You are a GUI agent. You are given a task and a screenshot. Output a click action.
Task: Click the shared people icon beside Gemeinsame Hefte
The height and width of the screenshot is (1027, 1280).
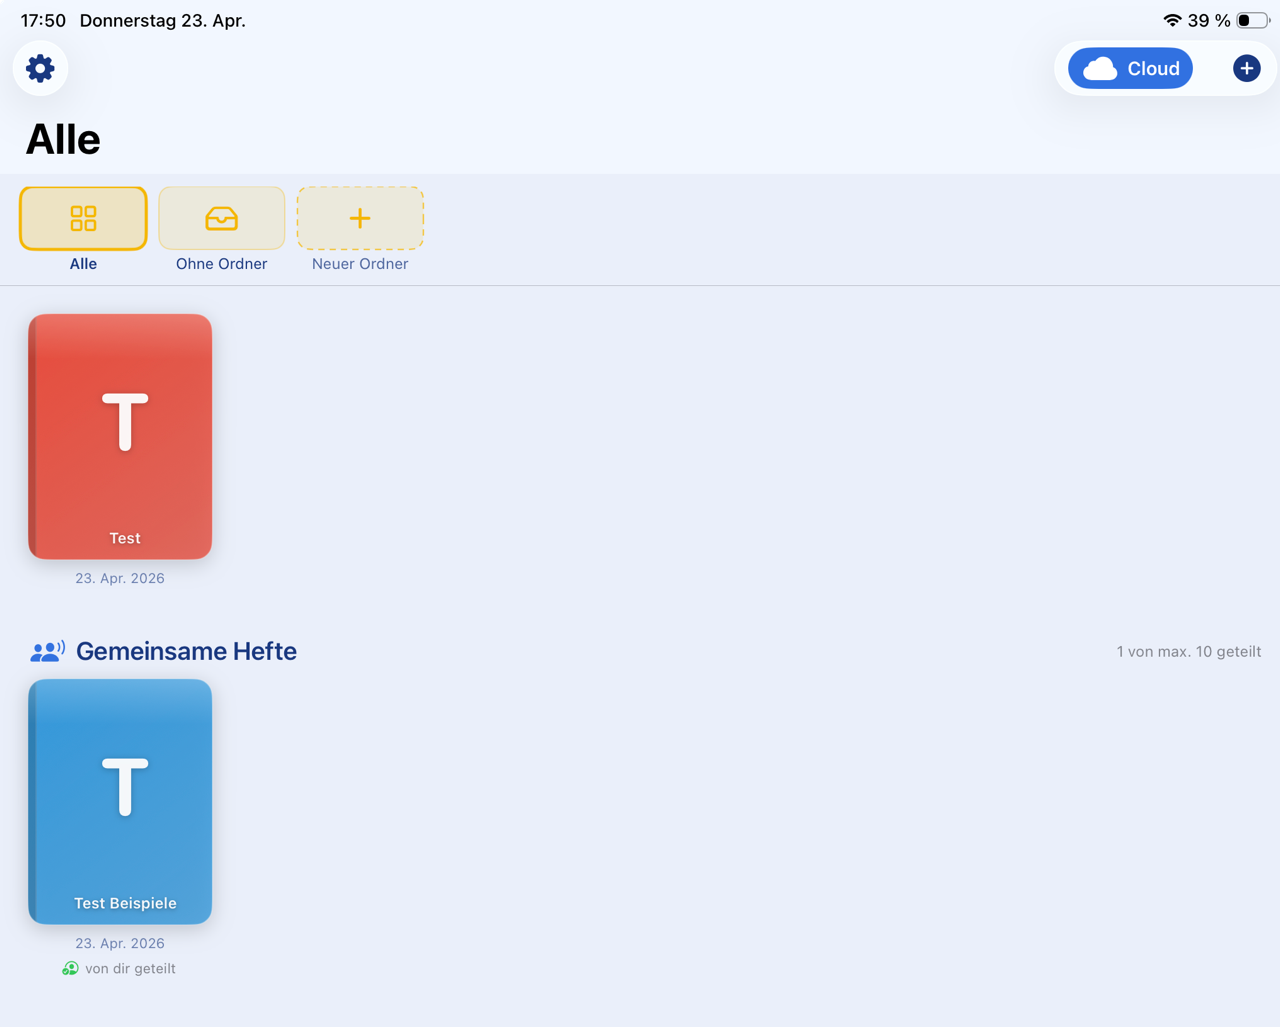(x=47, y=652)
